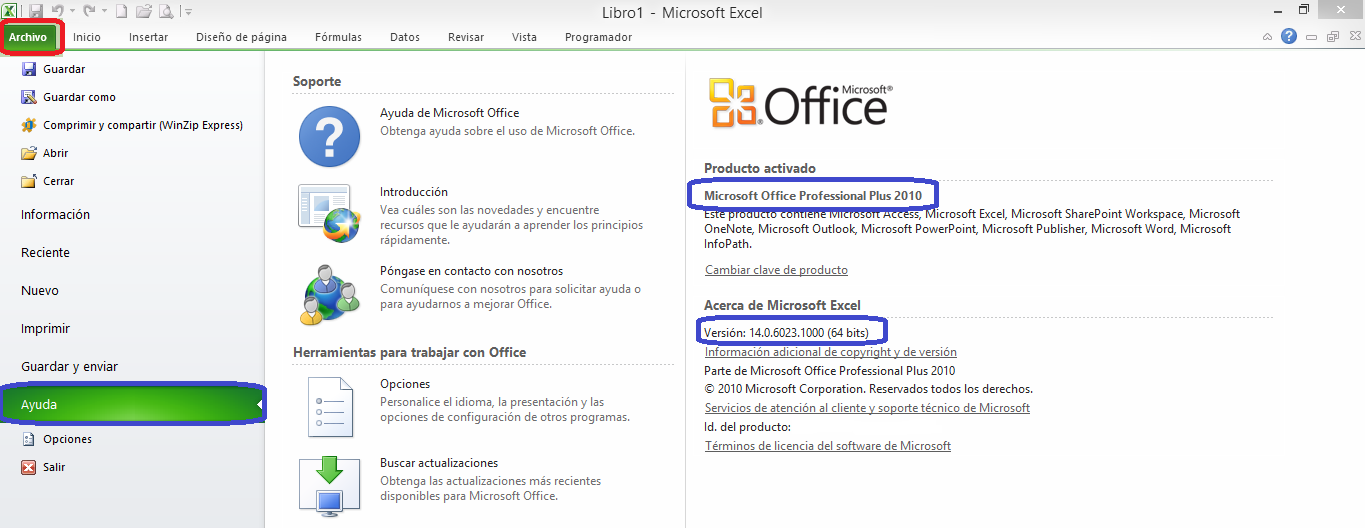The height and width of the screenshot is (528, 1365).
Task: Open the Diseño de página tab
Action: pos(241,37)
